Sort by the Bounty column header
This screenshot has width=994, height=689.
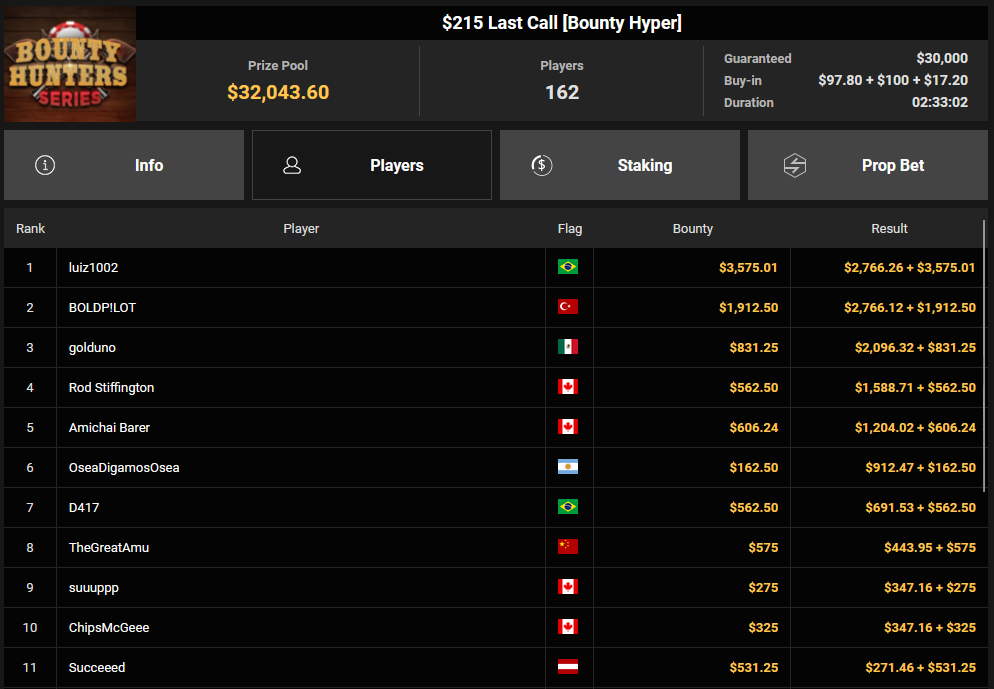click(x=692, y=229)
